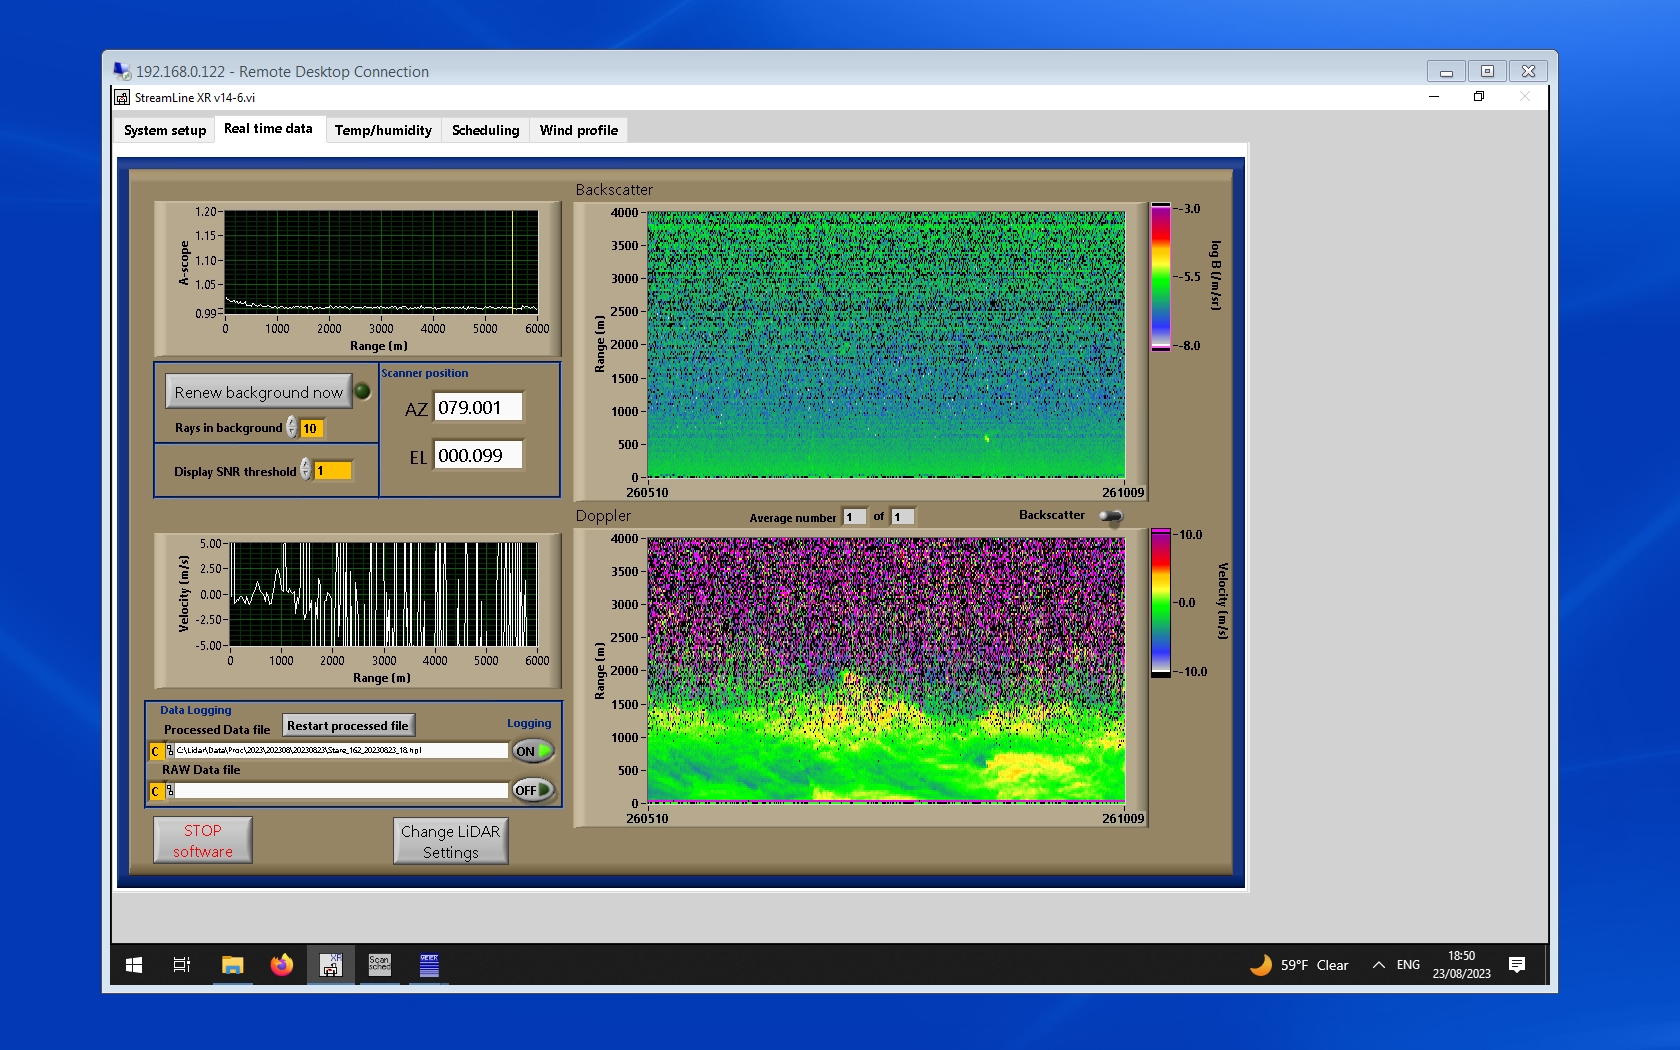This screenshot has width=1680, height=1050.
Task: Open the notification center icon
Action: pos(1517,965)
